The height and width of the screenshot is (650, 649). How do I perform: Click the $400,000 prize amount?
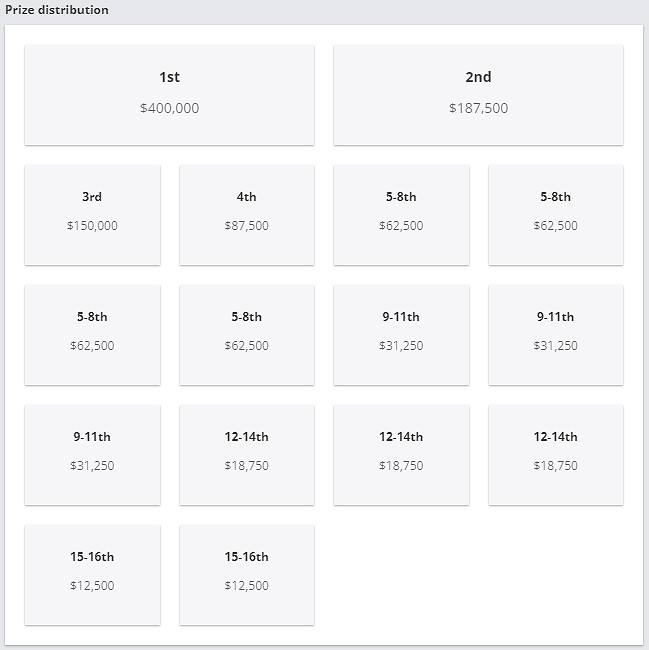click(169, 108)
